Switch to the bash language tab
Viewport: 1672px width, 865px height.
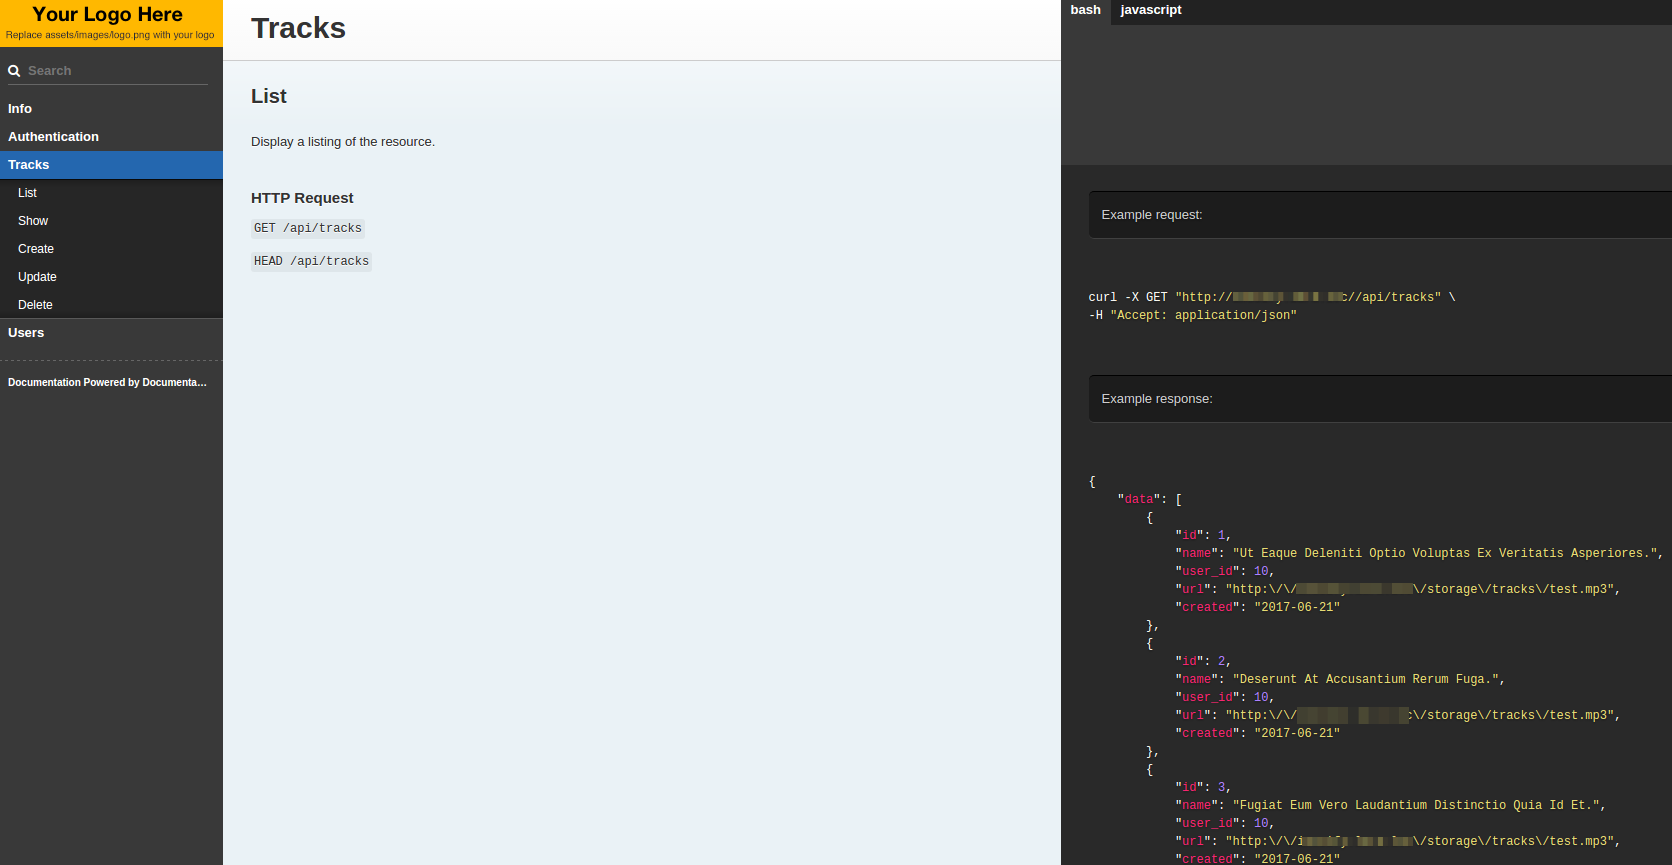pyautogui.click(x=1085, y=10)
